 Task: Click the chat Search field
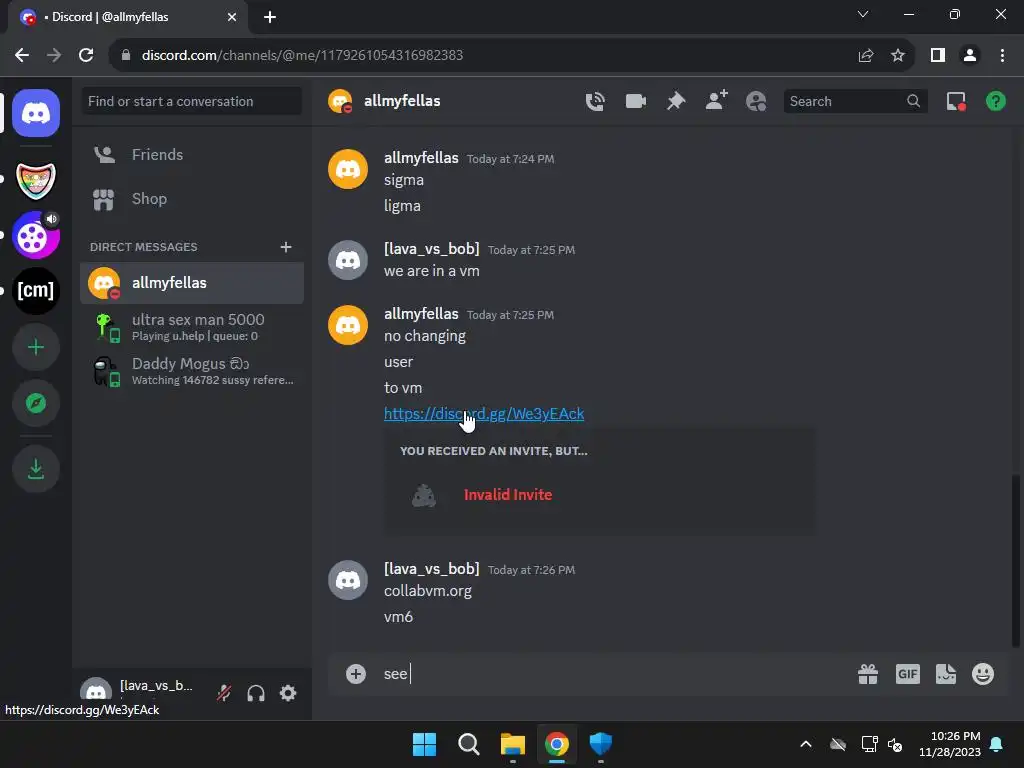[855, 101]
